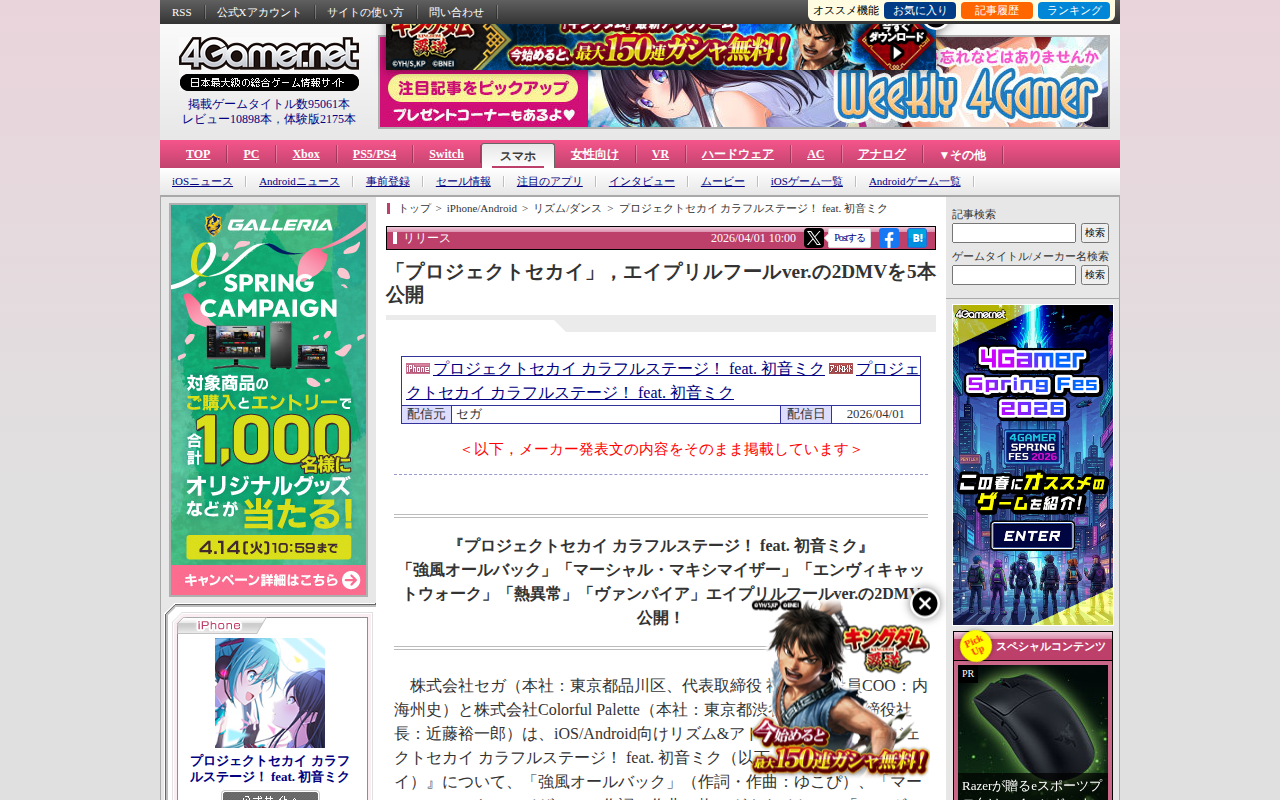Screen dimensions: 1280x800
Task: Click the 記事履歴 button
Action: (997, 10)
